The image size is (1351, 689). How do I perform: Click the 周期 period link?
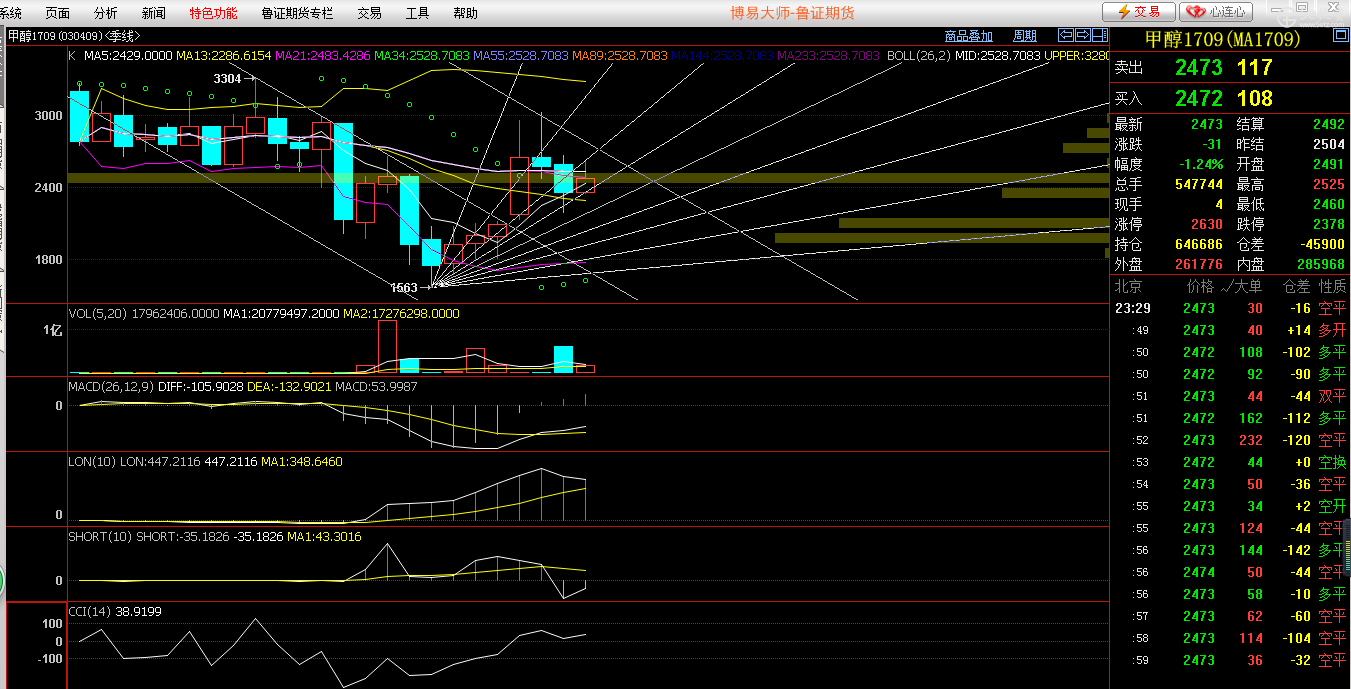click(x=1025, y=36)
